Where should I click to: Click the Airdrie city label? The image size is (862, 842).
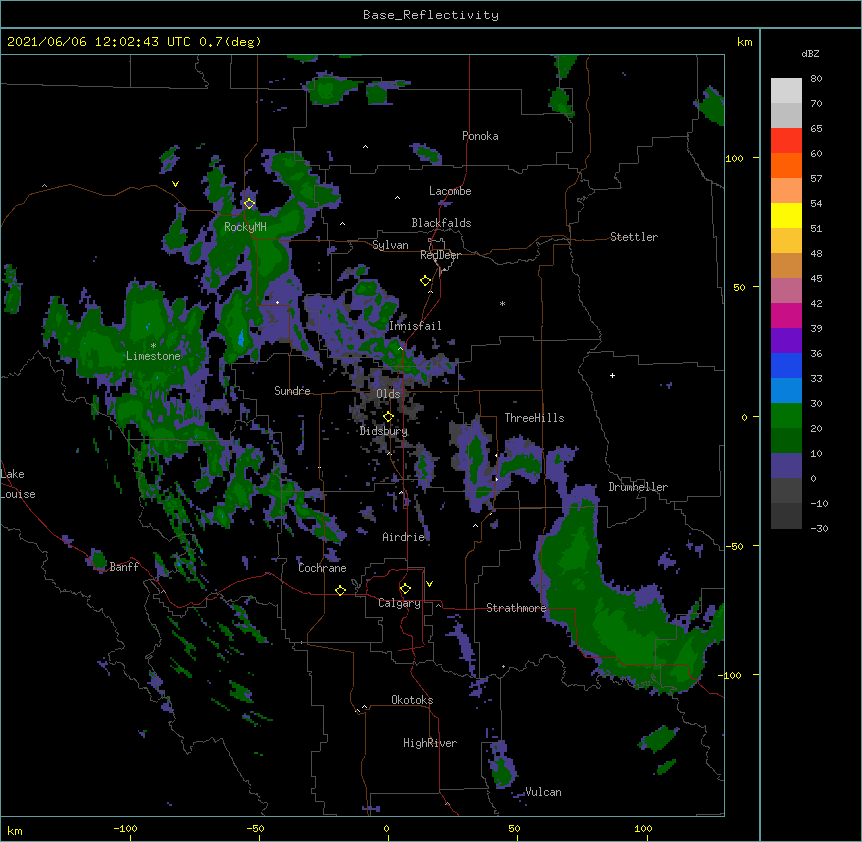coord(404,537)
